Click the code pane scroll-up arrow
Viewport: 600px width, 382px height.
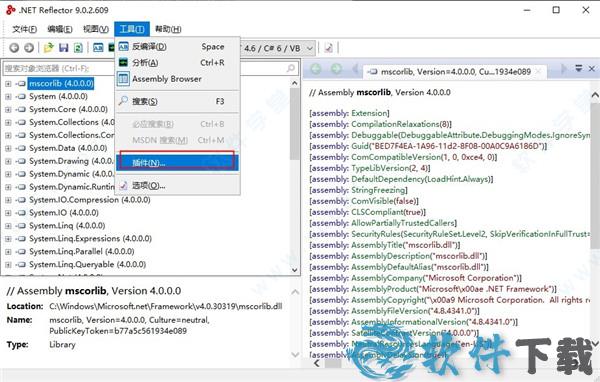tap(595, 95)
